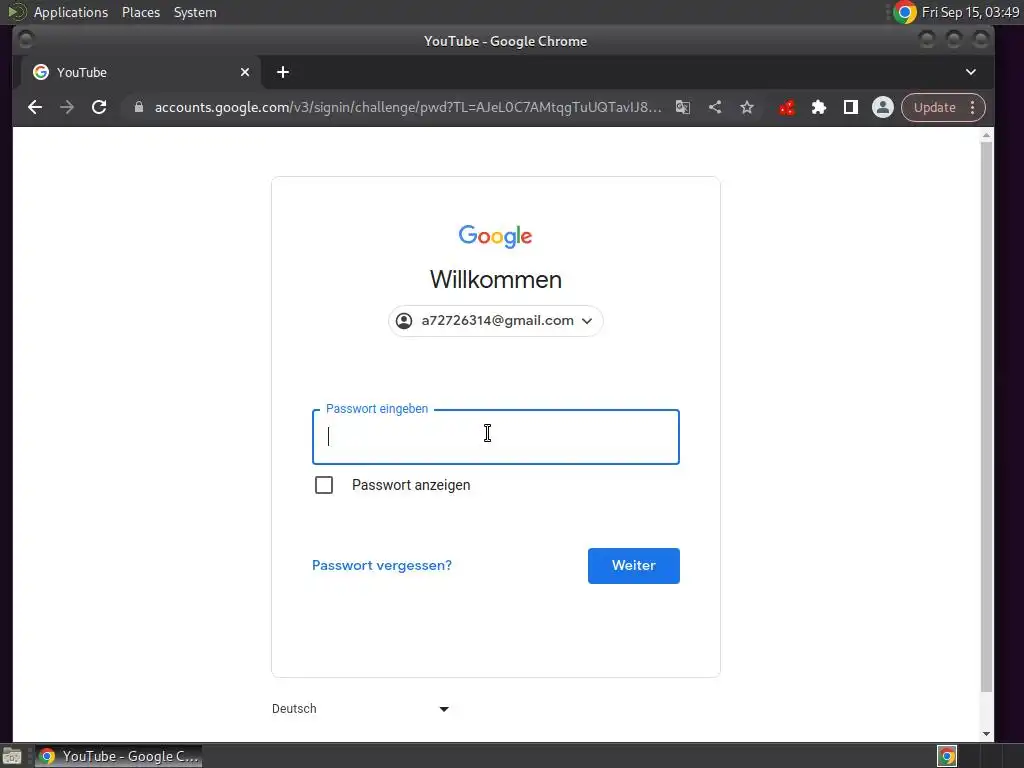
Task: Open the red extension icon in toolbar
Action: (x=787, y=108)
